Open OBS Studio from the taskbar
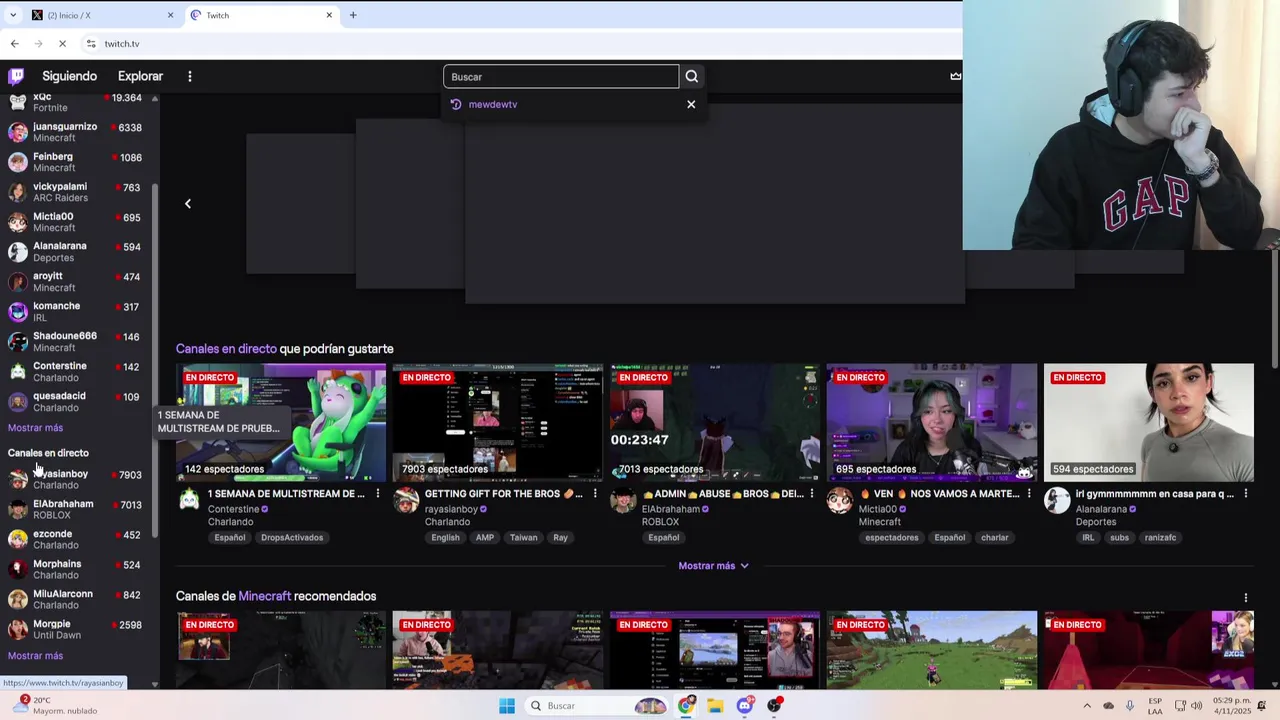The height and width of the screenshot is (720, 1280). (774, 706)
